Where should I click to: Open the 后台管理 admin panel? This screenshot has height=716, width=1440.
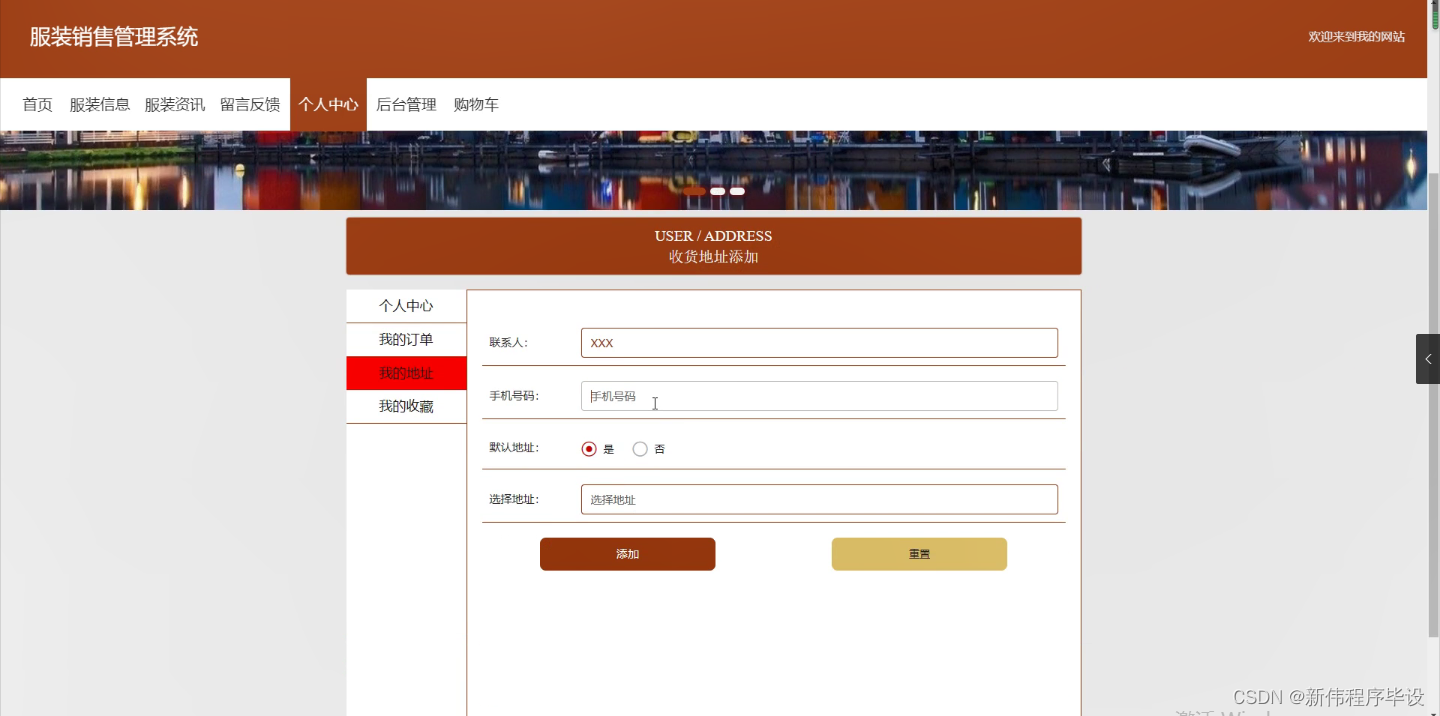tap(406, 104)
